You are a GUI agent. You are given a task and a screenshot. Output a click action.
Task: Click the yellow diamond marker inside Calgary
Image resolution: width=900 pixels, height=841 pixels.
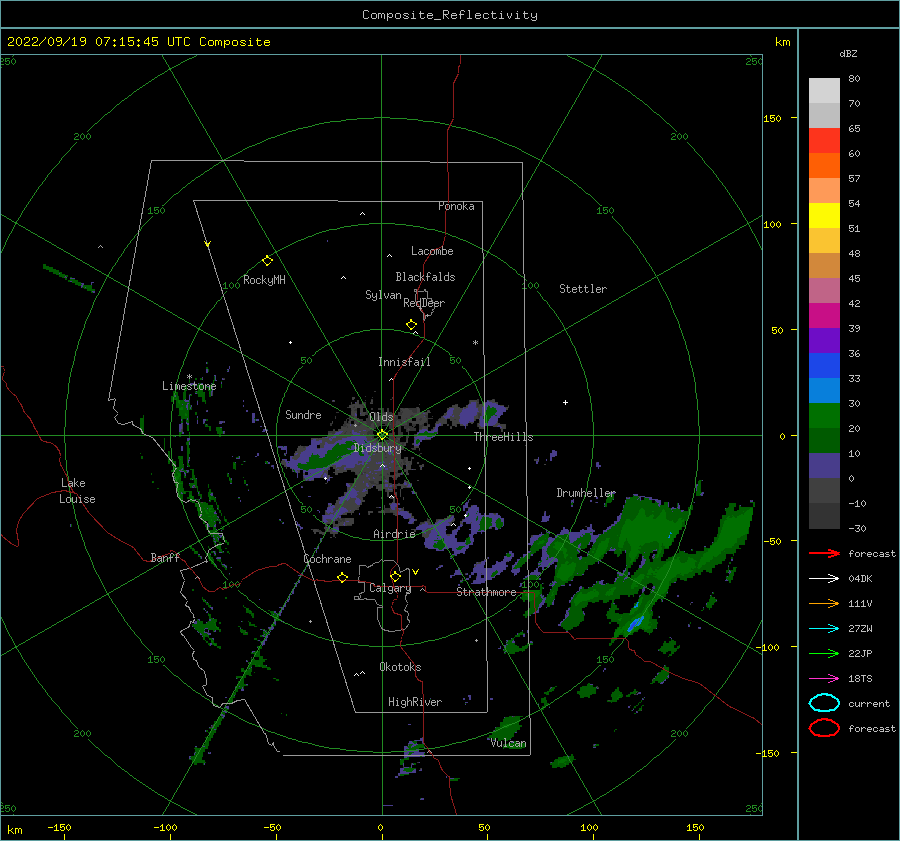point(395,576)
